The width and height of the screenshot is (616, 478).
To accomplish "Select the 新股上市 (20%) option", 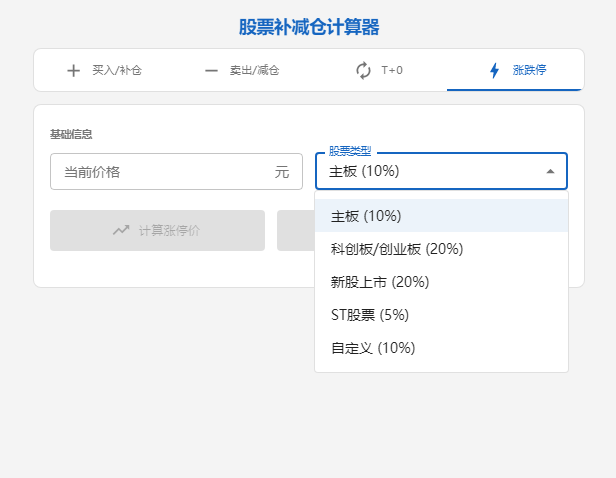I will pyautogui.click(x=380, y=282).
